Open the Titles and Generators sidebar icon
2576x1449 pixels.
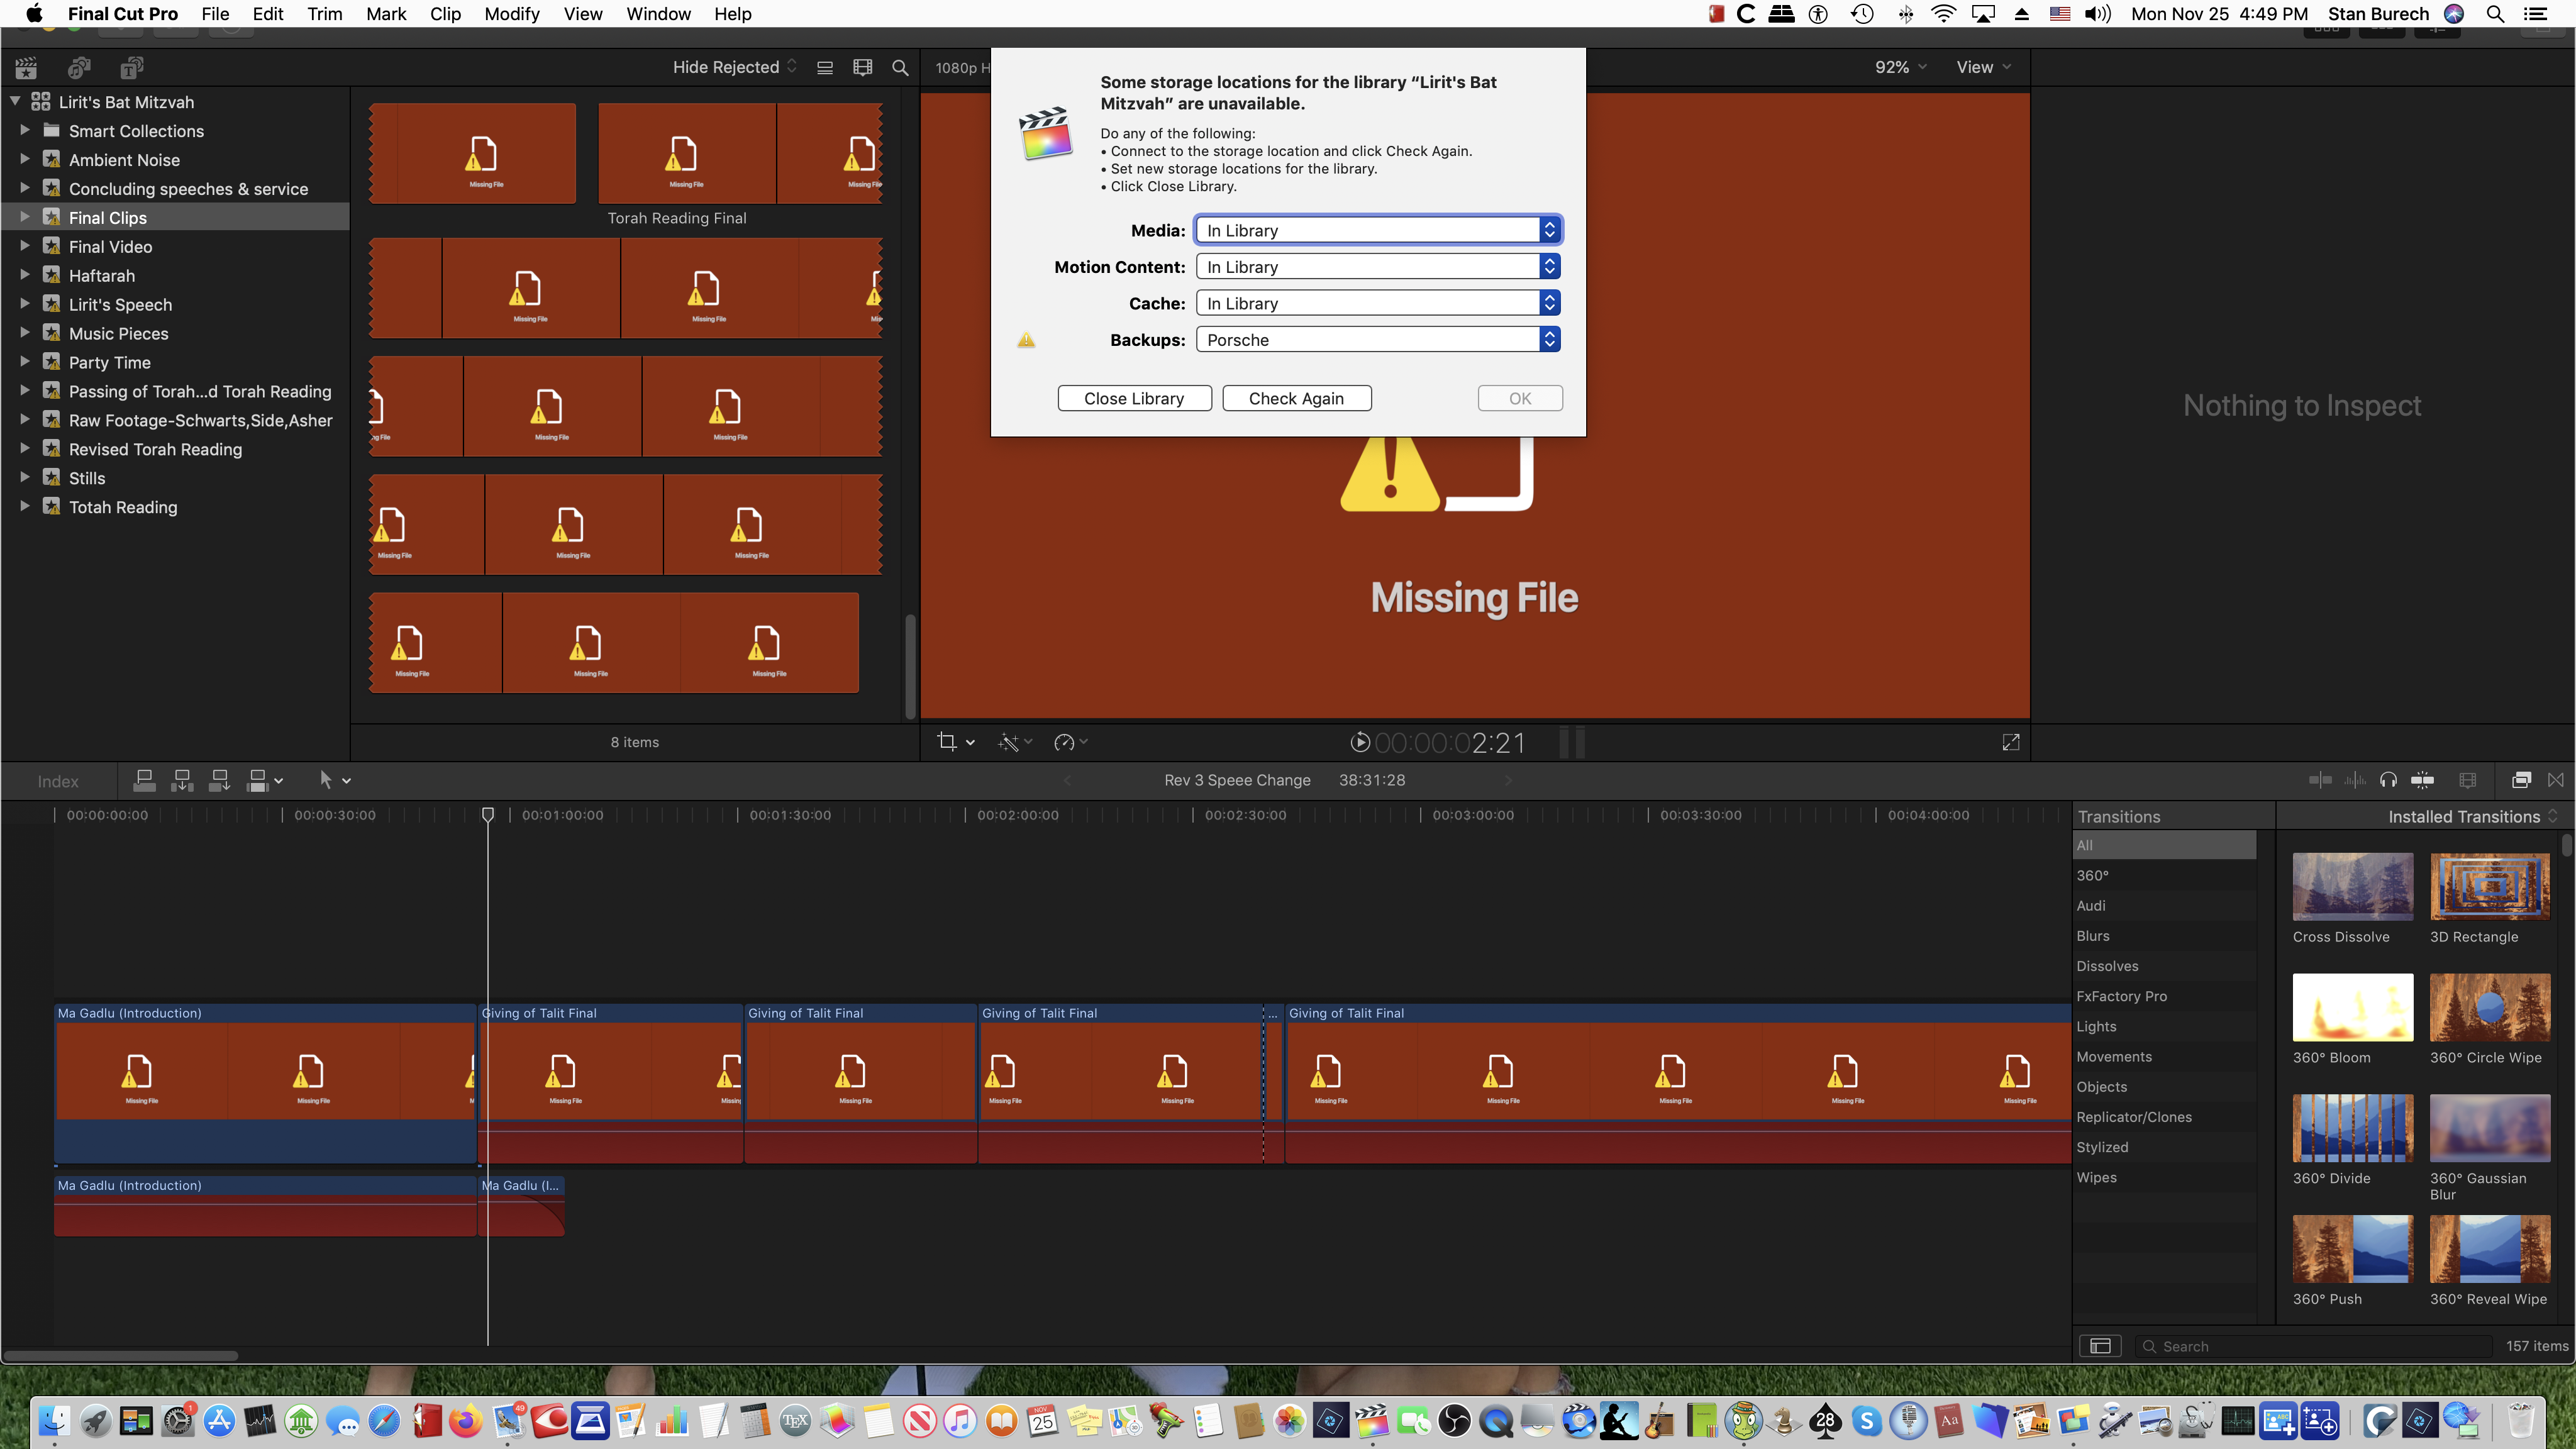coord(131,67)
